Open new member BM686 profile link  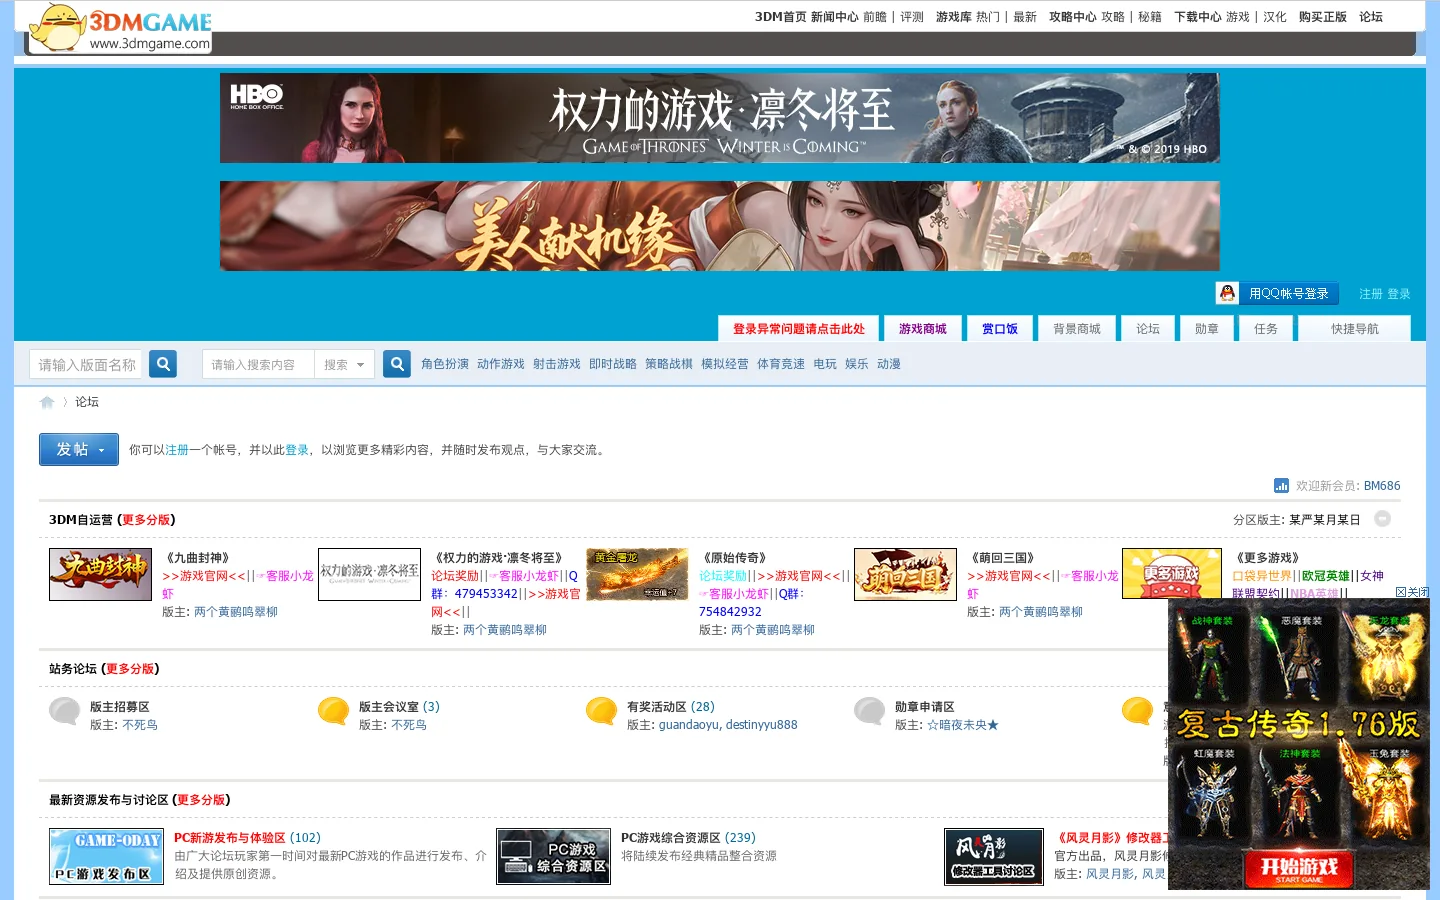pos(1382,486)
